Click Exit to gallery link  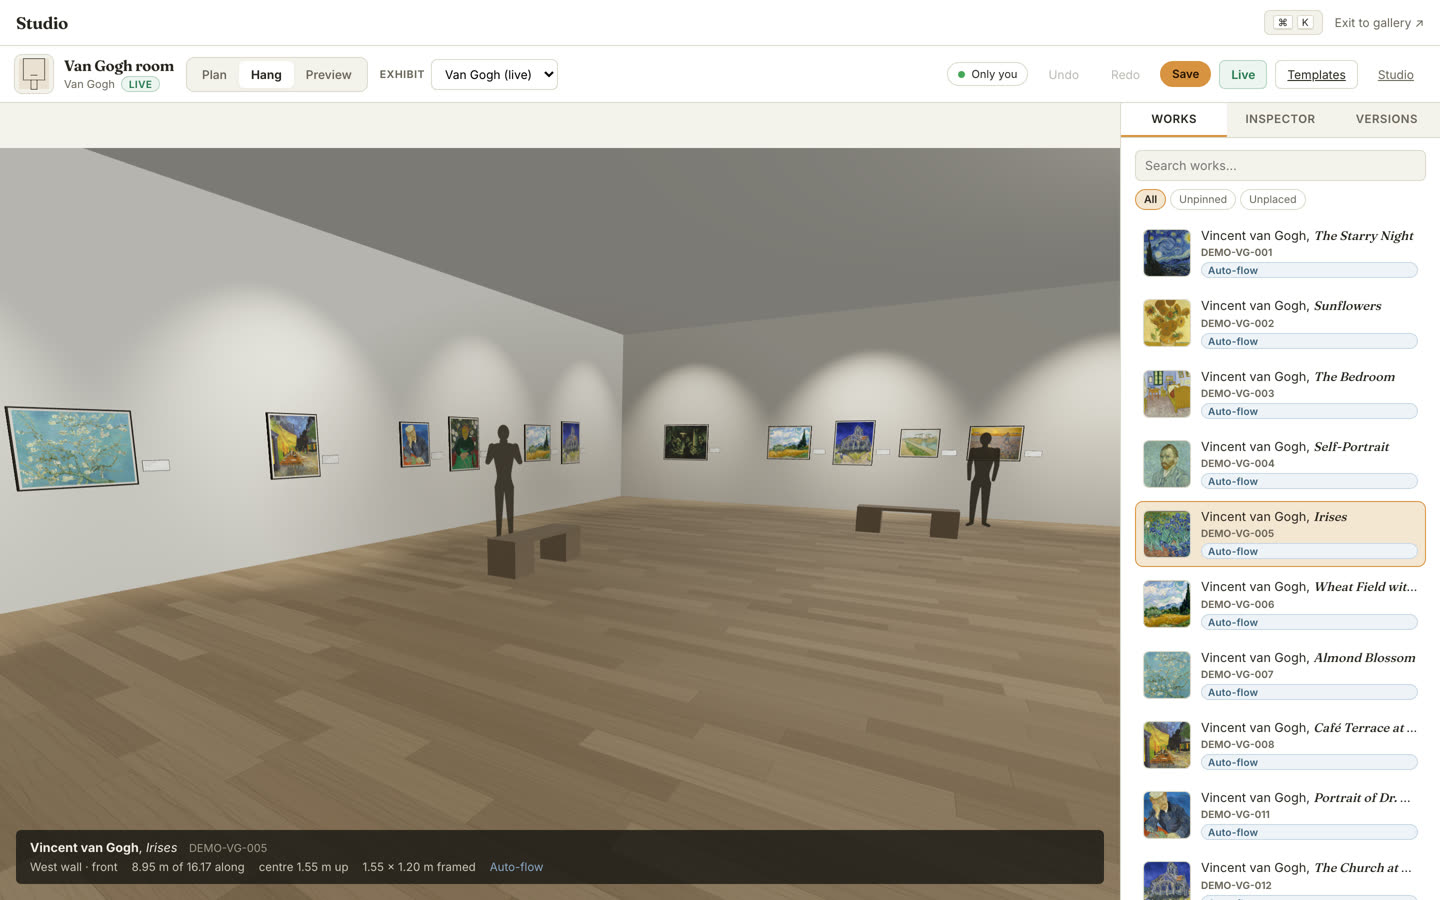point(1378,22)
